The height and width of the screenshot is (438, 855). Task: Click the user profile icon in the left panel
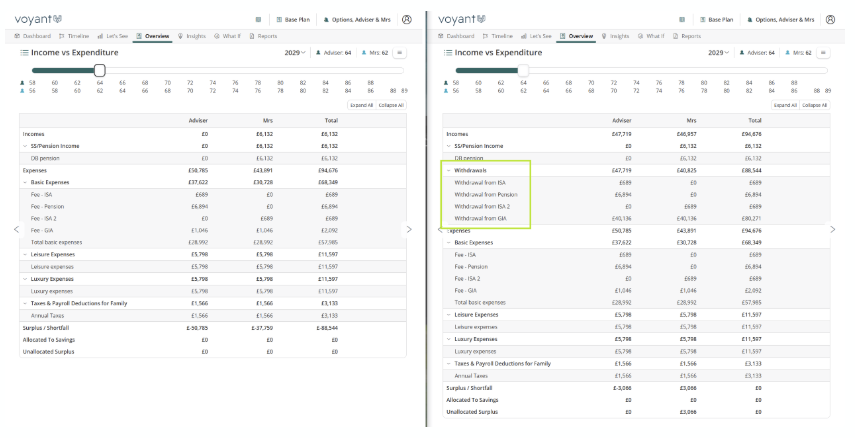pos(407,19)
